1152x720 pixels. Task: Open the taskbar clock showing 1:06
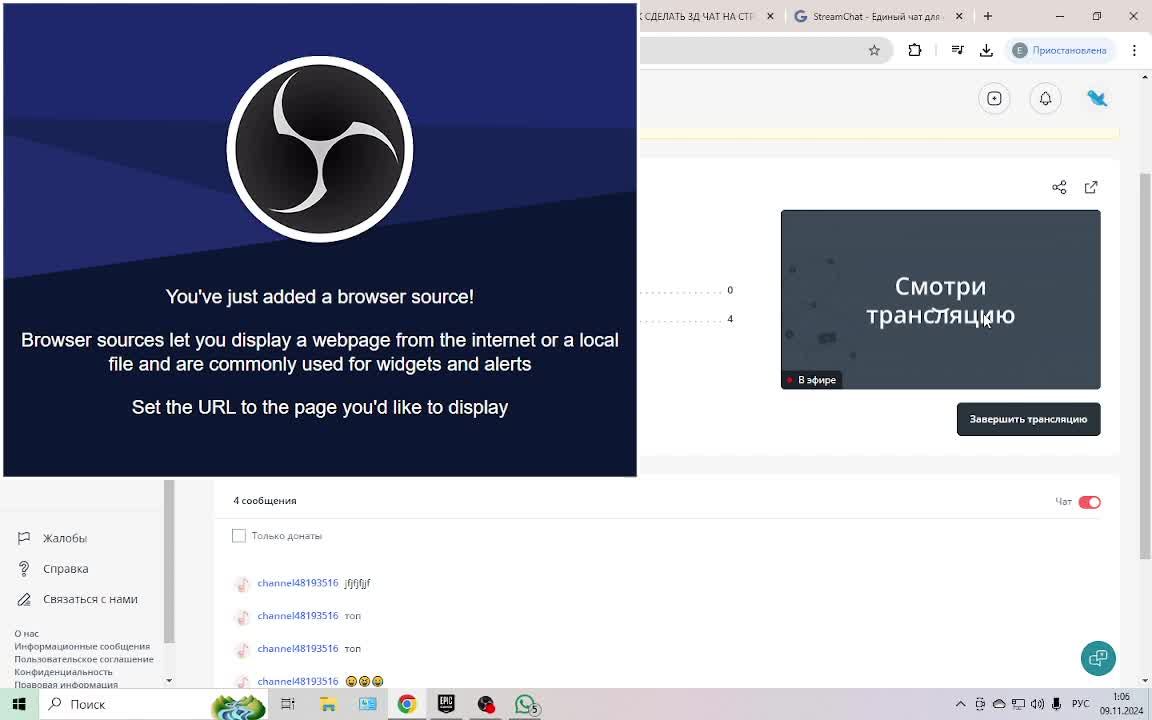tap(1121, 705)
